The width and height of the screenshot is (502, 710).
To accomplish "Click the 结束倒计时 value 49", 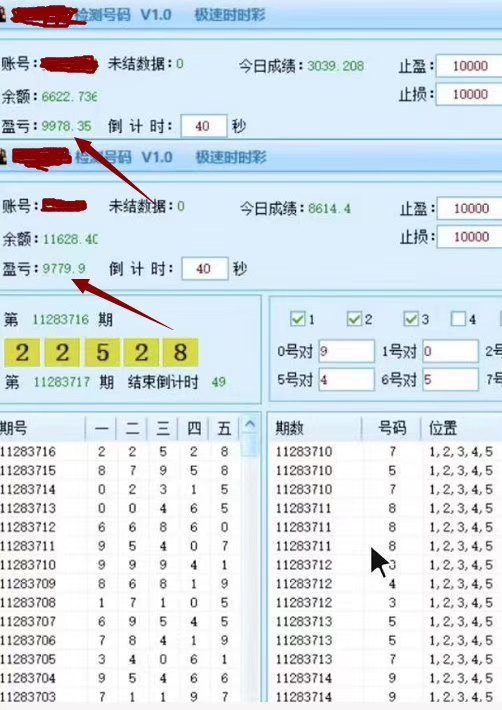I will click(x=219, y=382).
